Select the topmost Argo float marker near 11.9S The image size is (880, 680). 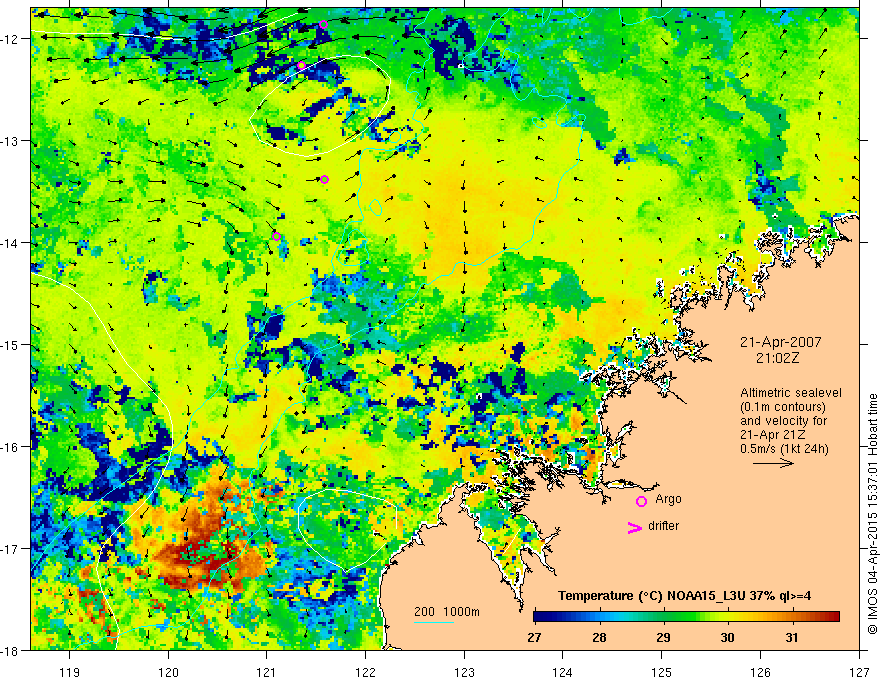[x=323, y=24]
